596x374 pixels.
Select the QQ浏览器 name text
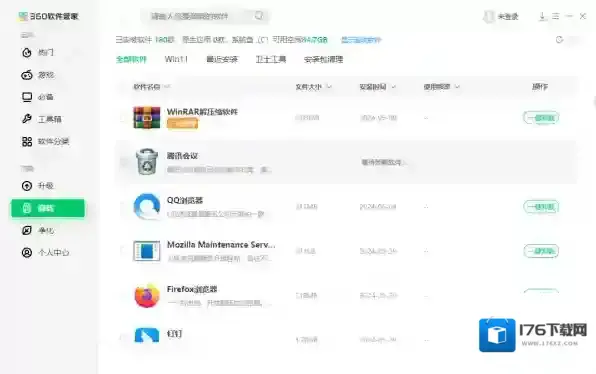point(185,200)
